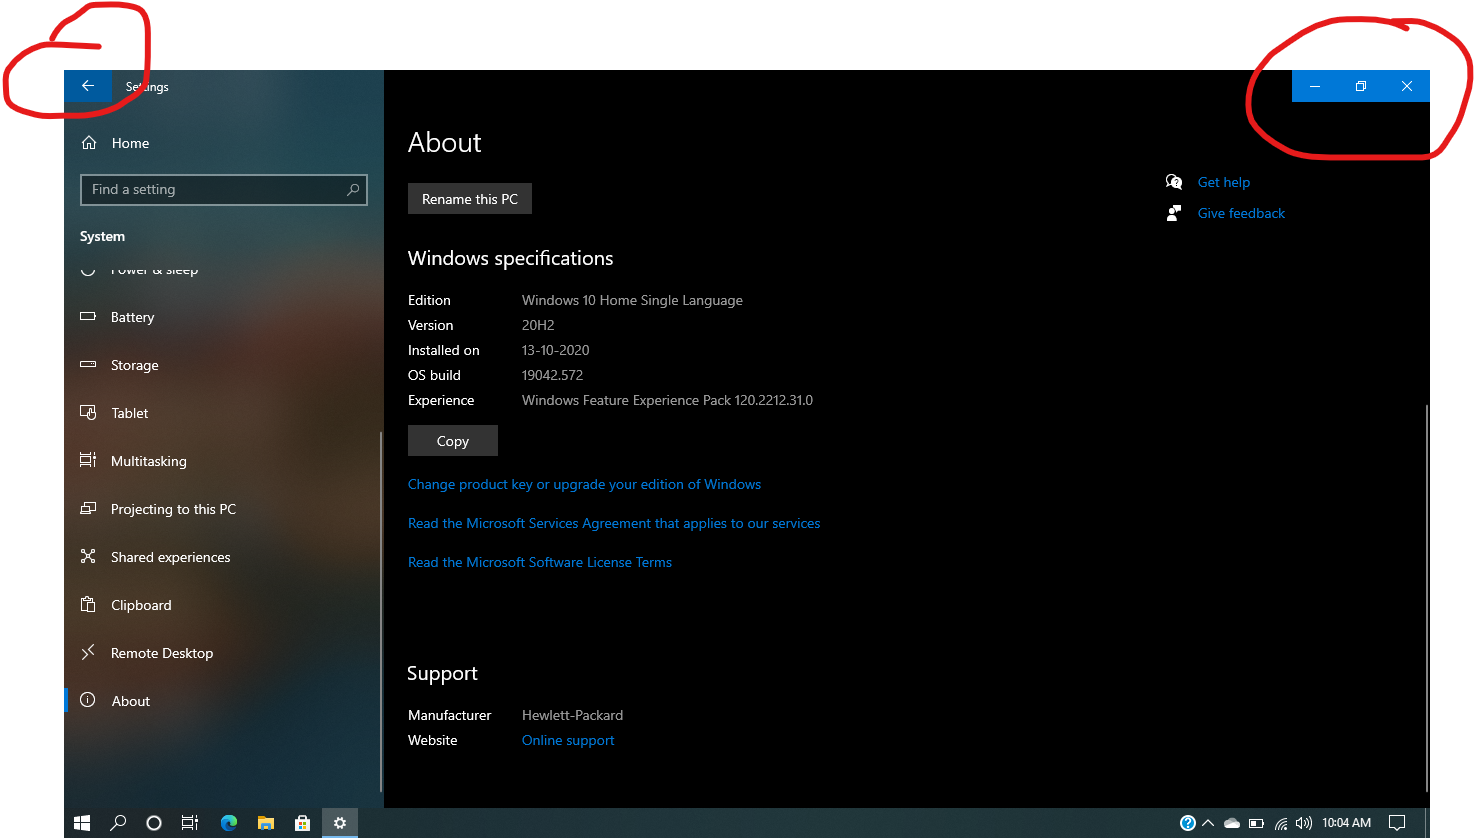Click the Get help link text

(x=1224, y=182)
